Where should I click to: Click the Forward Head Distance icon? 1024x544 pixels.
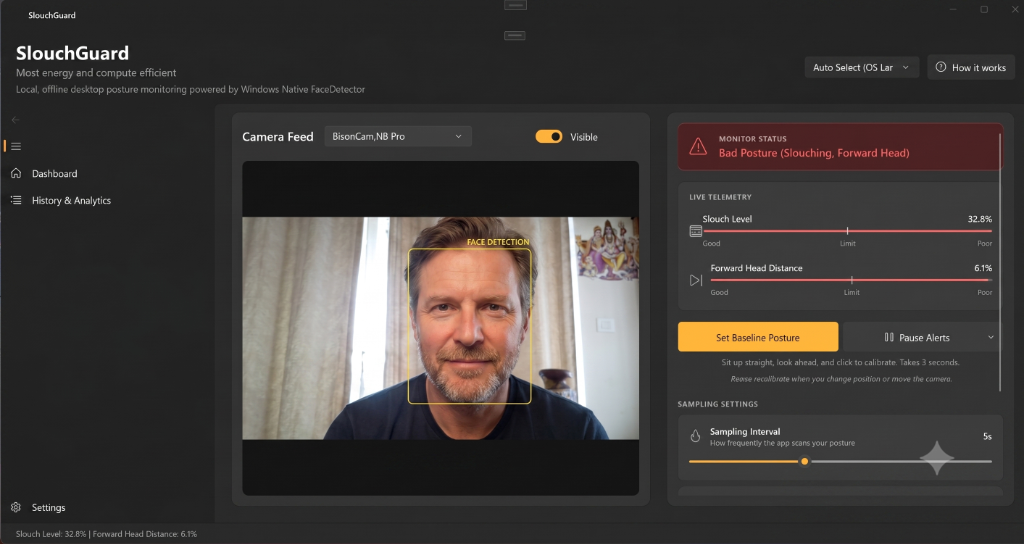point(696,280)
